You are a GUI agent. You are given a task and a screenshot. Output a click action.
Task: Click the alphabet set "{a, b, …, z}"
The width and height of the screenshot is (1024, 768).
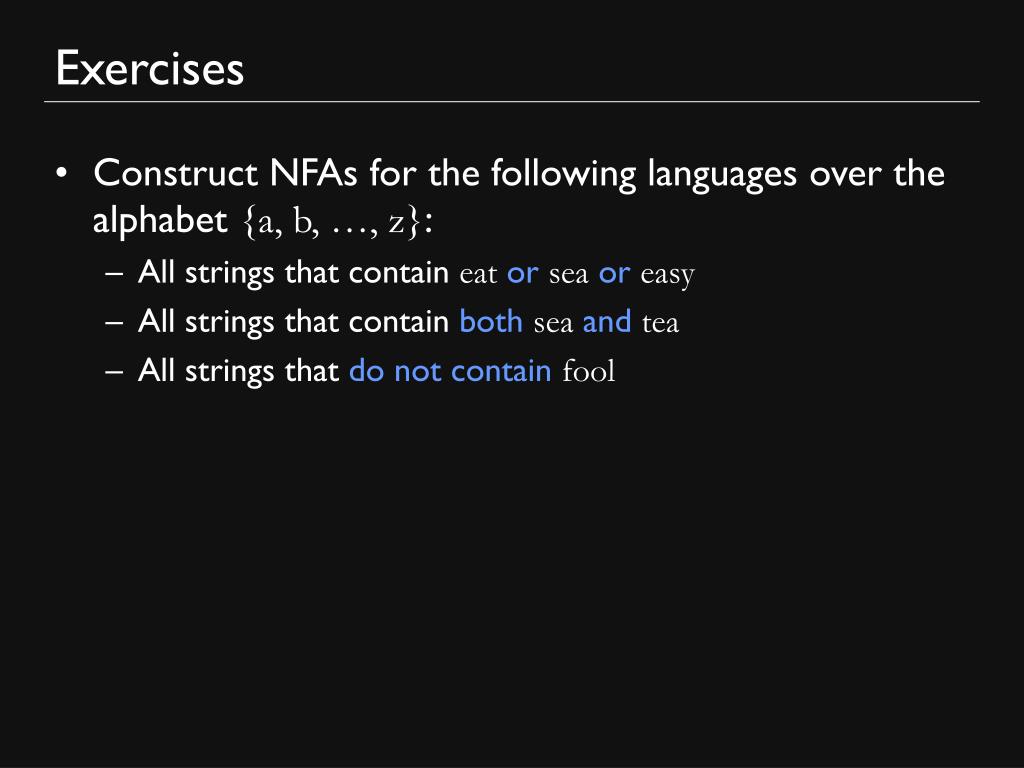click(330, 222)
